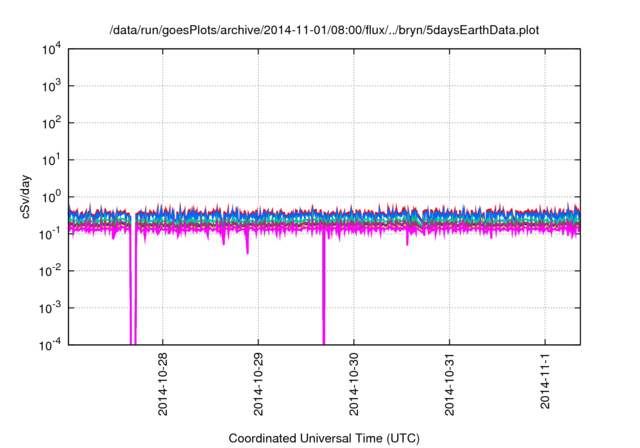Screen dimensions: 640x448
Task: Click the 10^4 y-axis tick label
Action: [52, 49]
